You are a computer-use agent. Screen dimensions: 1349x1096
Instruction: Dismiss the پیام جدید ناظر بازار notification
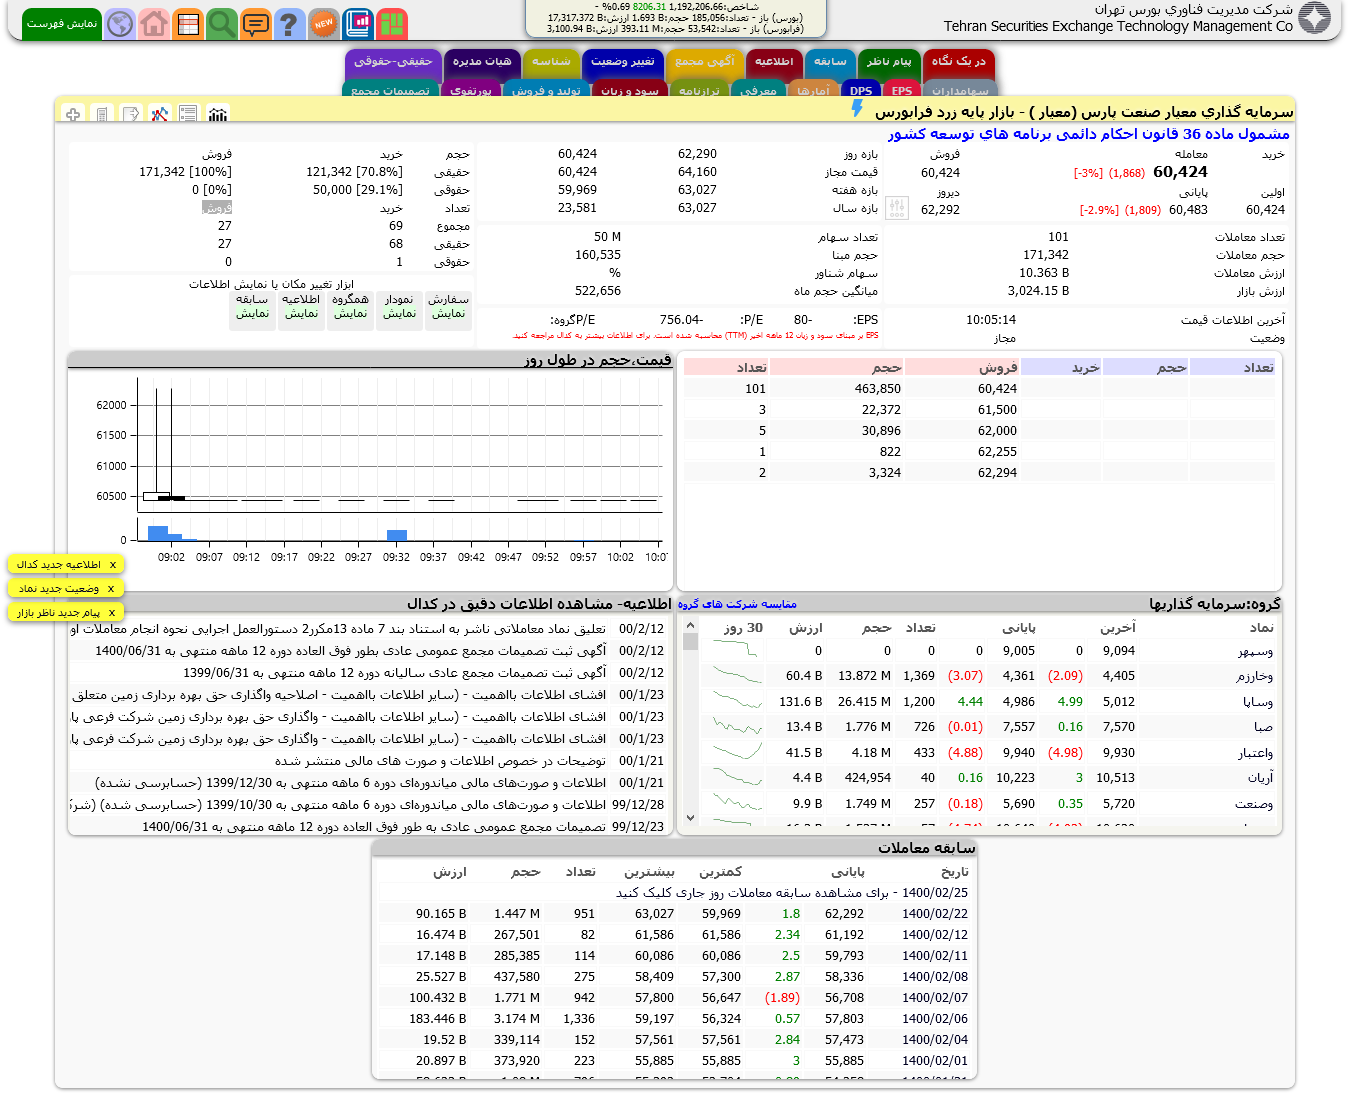pos(112,613)
